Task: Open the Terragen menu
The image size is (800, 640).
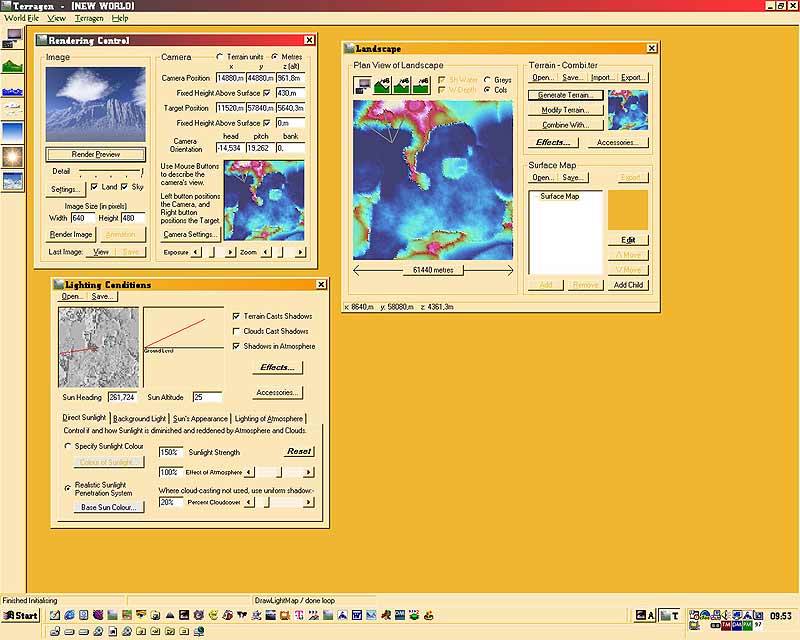Action: 89,18
